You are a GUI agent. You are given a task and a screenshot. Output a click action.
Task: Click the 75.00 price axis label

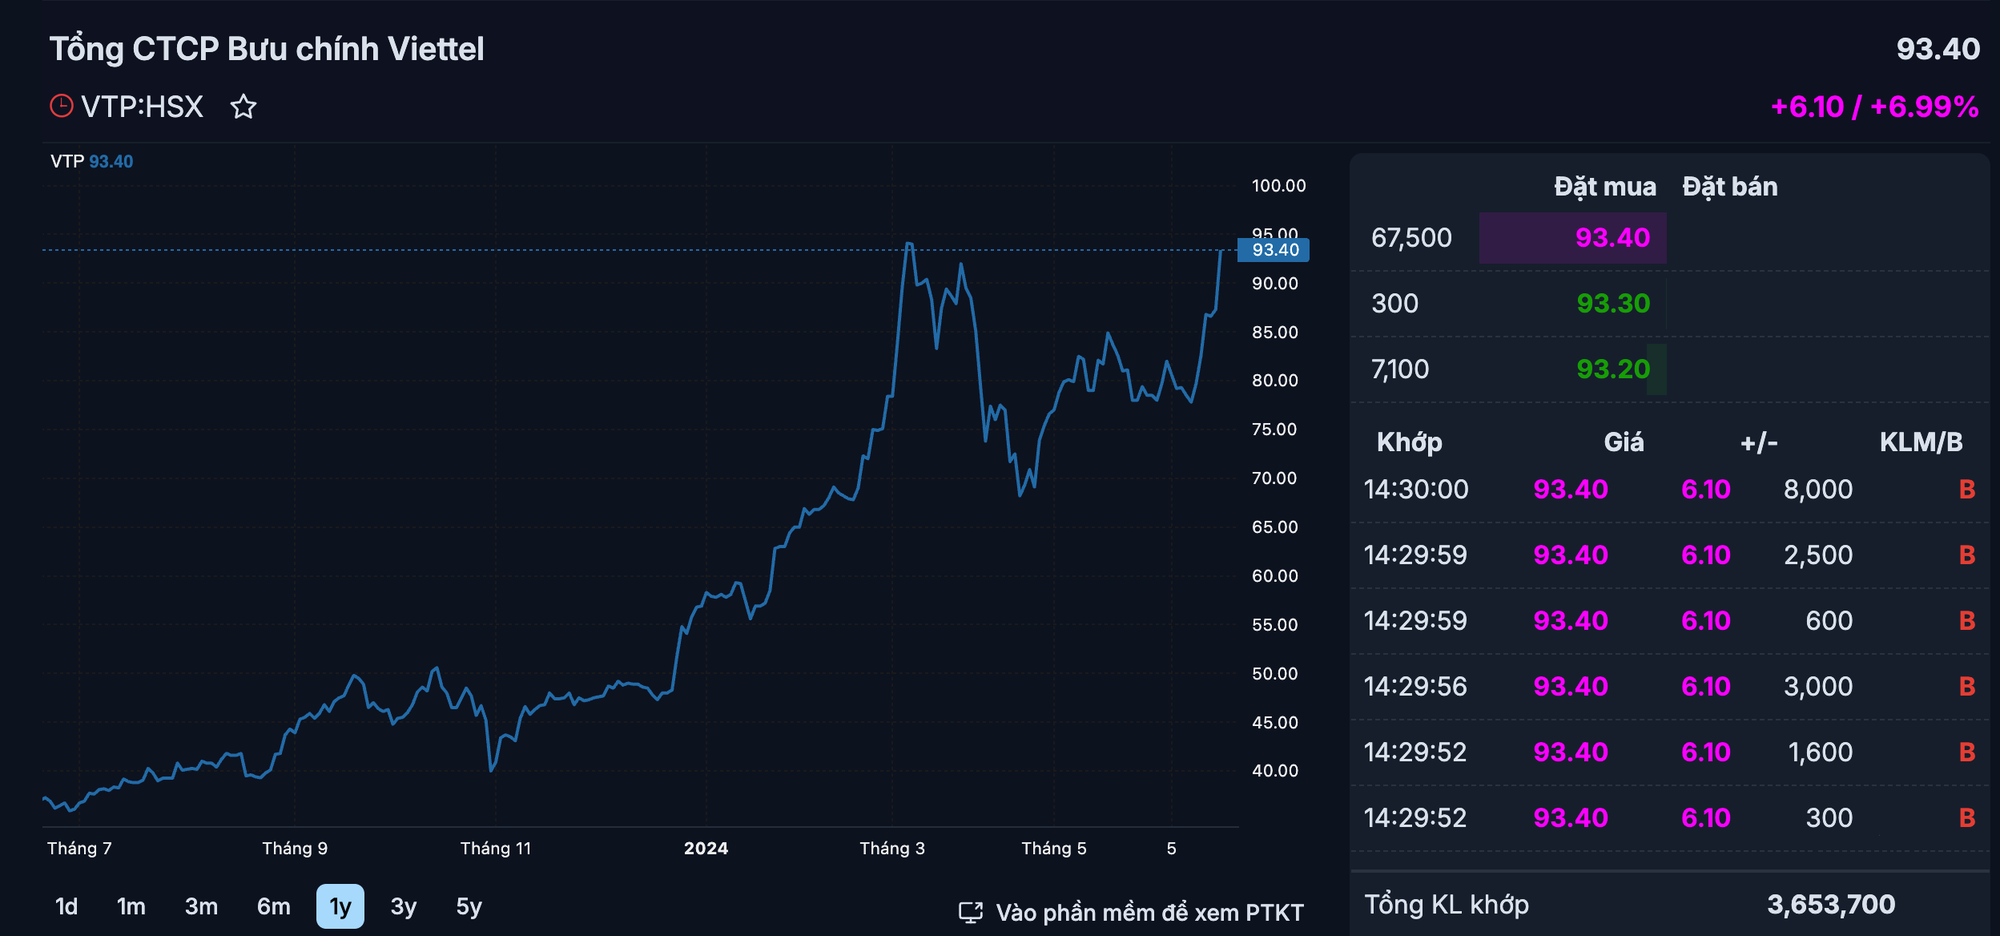pyautogui.click(x=1275, y=430)
